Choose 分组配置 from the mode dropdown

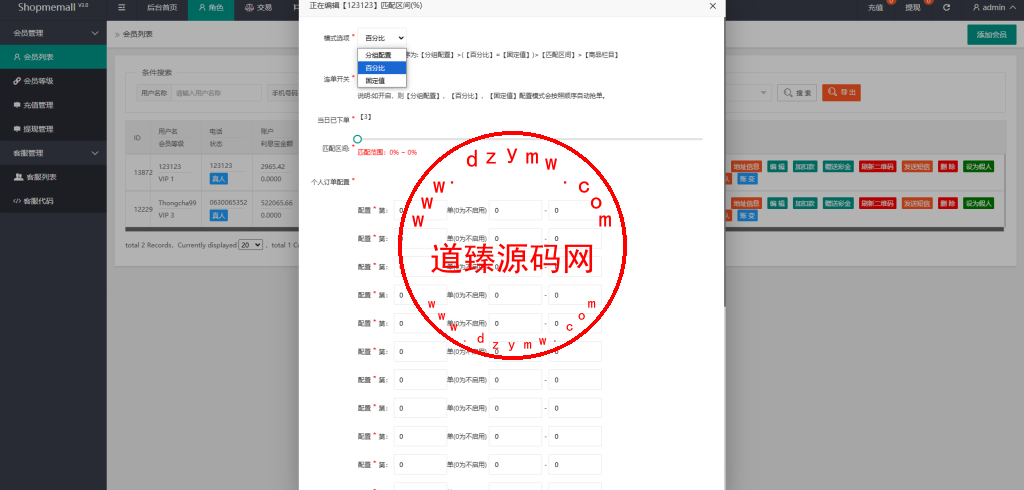382,55
